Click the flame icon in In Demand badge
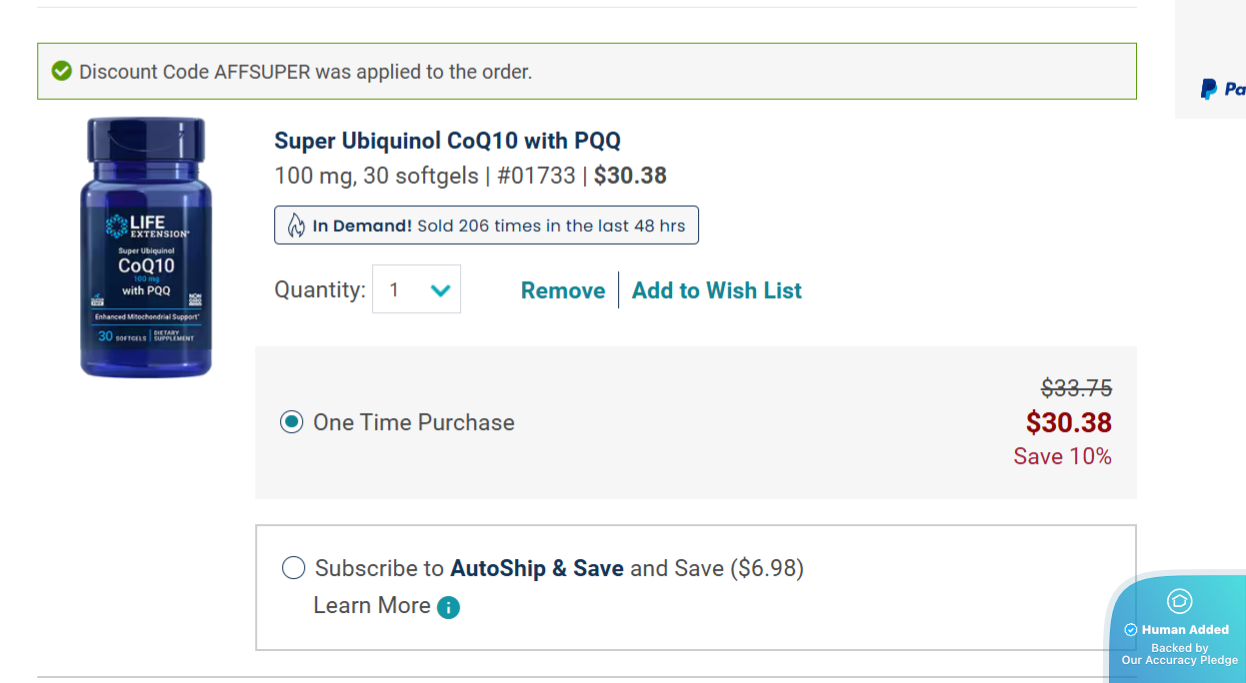Viewport: 1246px width, 683px height. 296,226
